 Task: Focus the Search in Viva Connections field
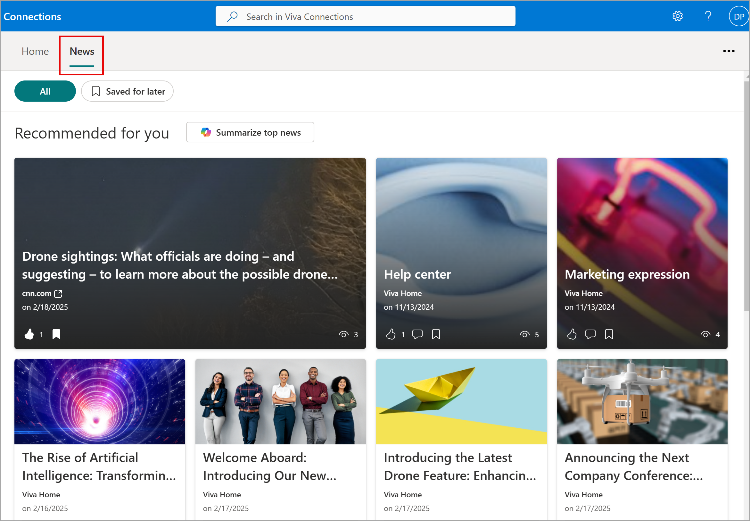click(365, 16)
